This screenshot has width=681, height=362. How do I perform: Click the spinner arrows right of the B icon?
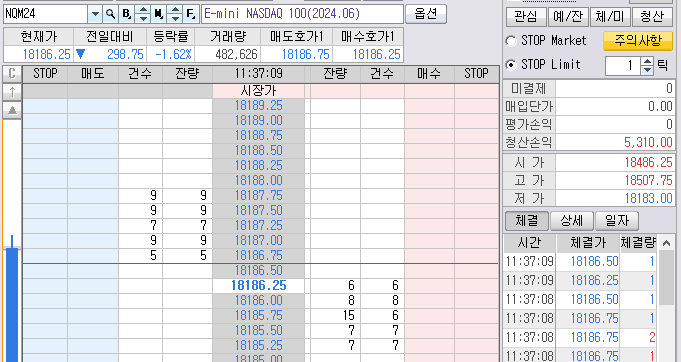tap(142, 14)
